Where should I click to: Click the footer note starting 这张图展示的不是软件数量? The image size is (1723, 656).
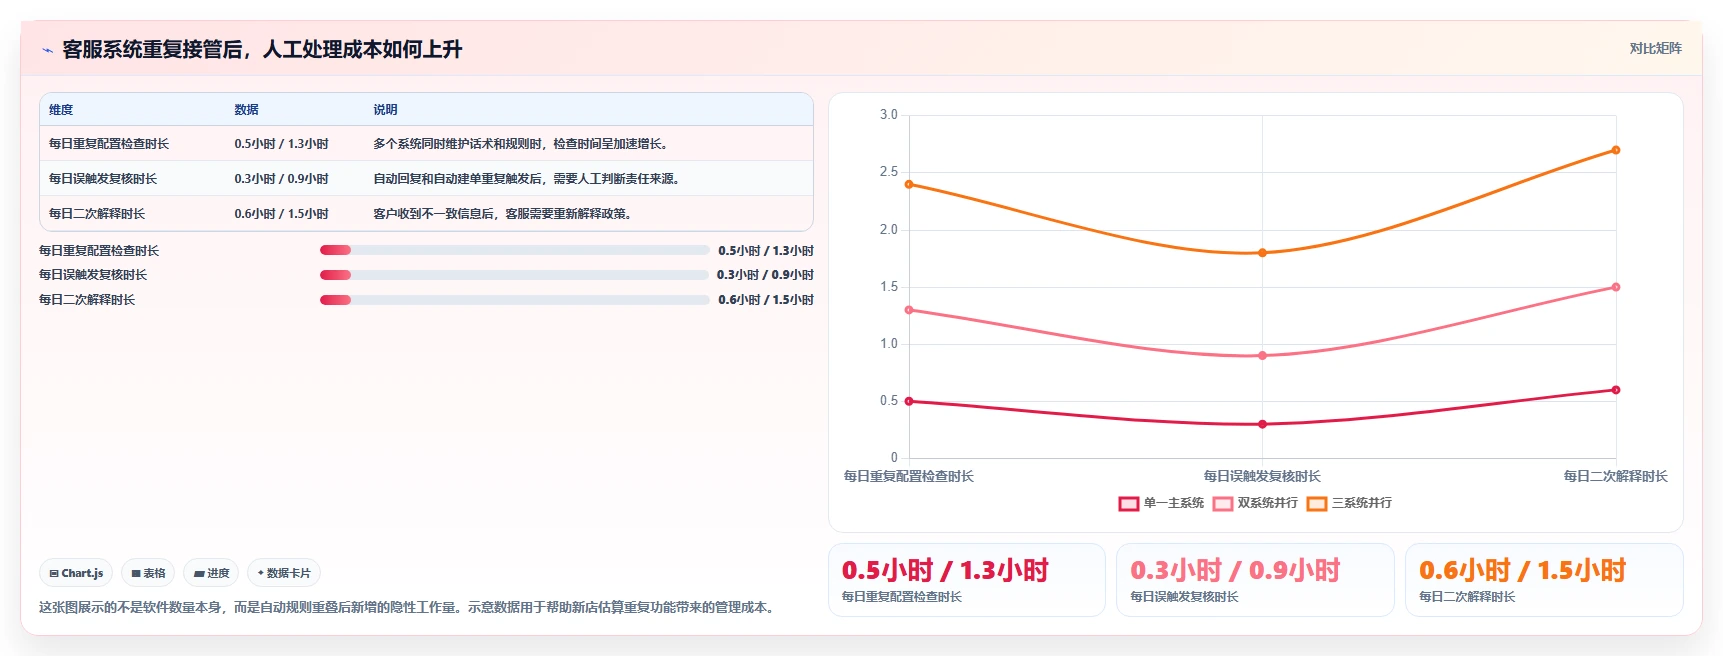pos(409,607)
